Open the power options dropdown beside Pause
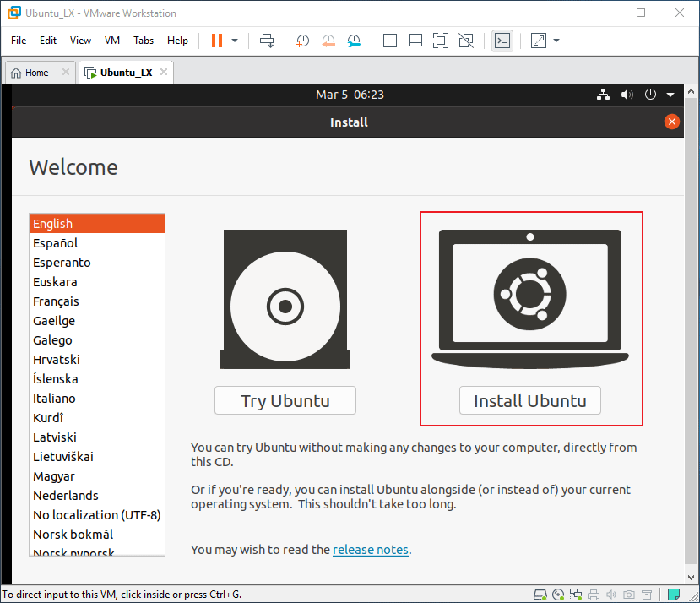Image resolution: width=700 pixels, height=603 pixels. (234, 41)
